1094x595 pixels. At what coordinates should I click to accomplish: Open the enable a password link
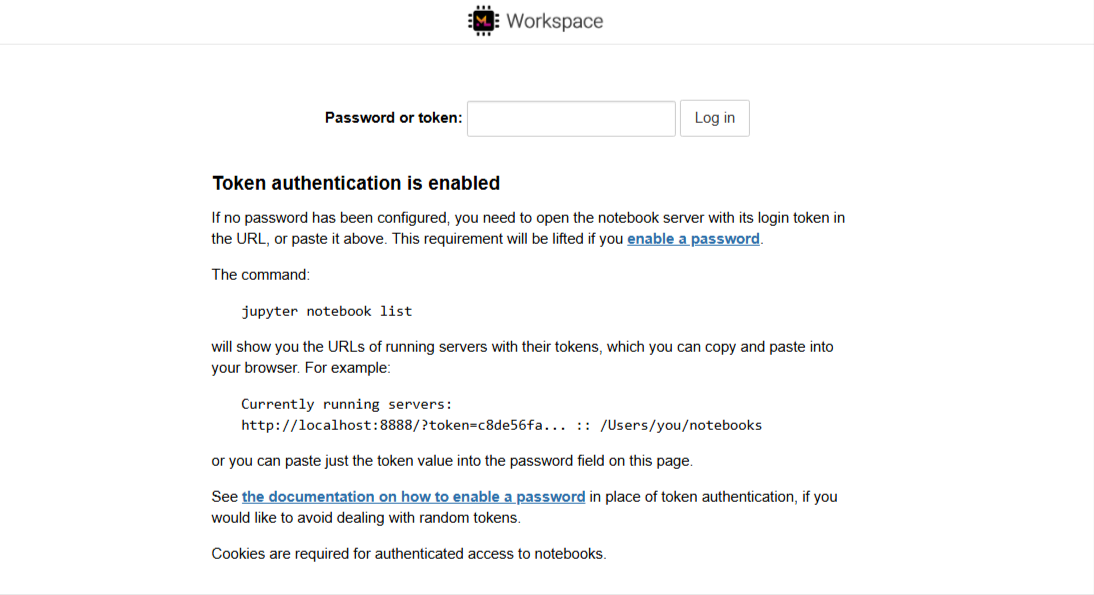[x=693, y=239]
